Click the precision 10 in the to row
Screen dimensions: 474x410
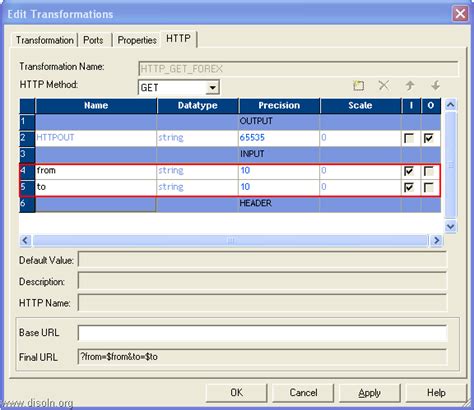(x=245, y=187)
